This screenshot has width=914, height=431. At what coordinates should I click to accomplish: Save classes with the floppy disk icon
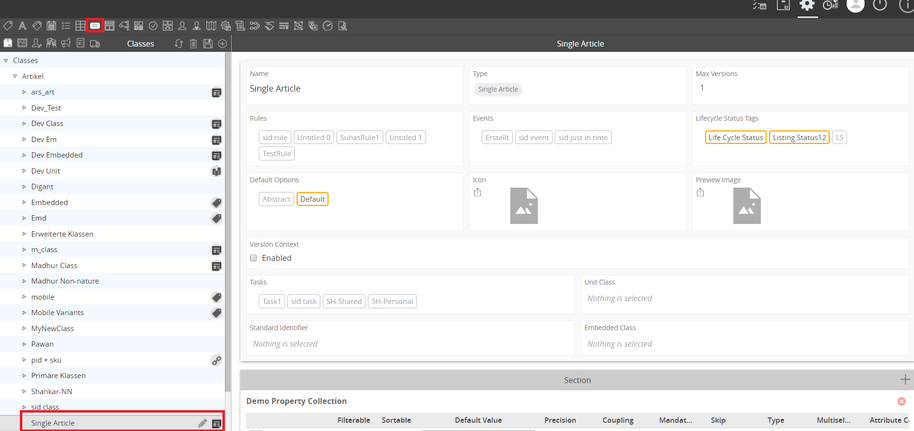208,44
